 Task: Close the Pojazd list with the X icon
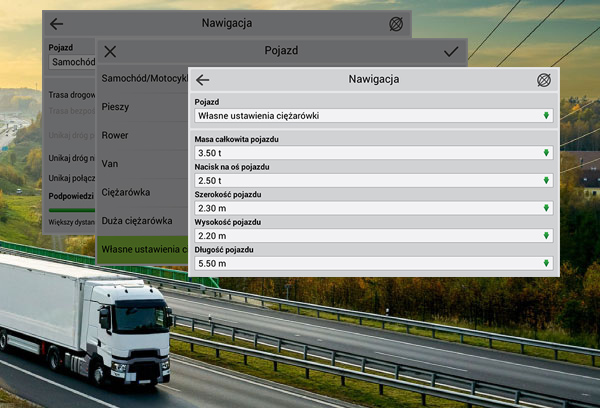point(110,51)
